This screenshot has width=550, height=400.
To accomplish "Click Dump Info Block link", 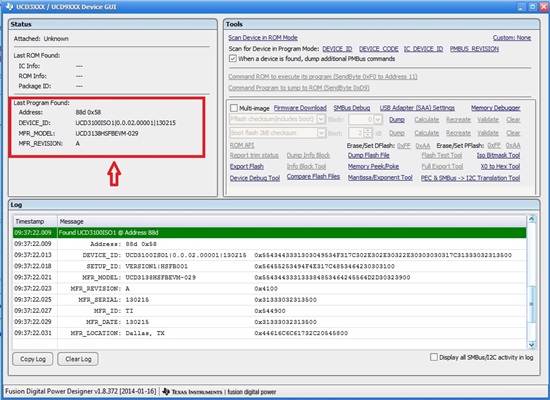I will (308, 155).
